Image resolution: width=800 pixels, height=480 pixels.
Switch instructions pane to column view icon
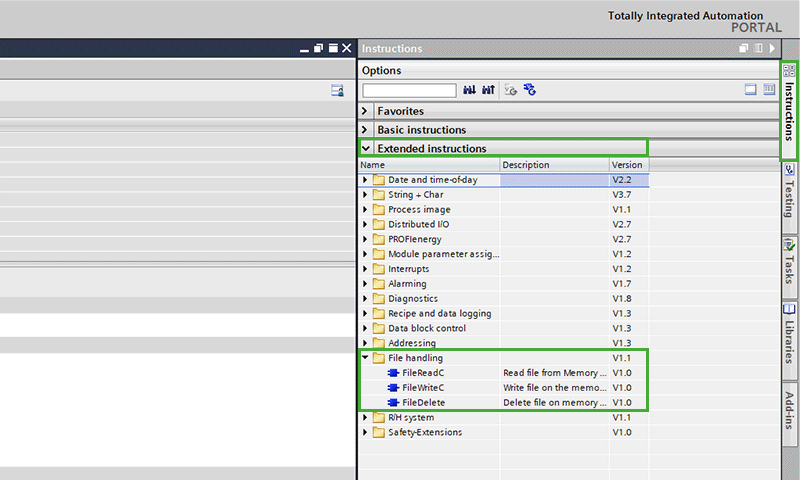pyautogui.click(x=769, y=90)
